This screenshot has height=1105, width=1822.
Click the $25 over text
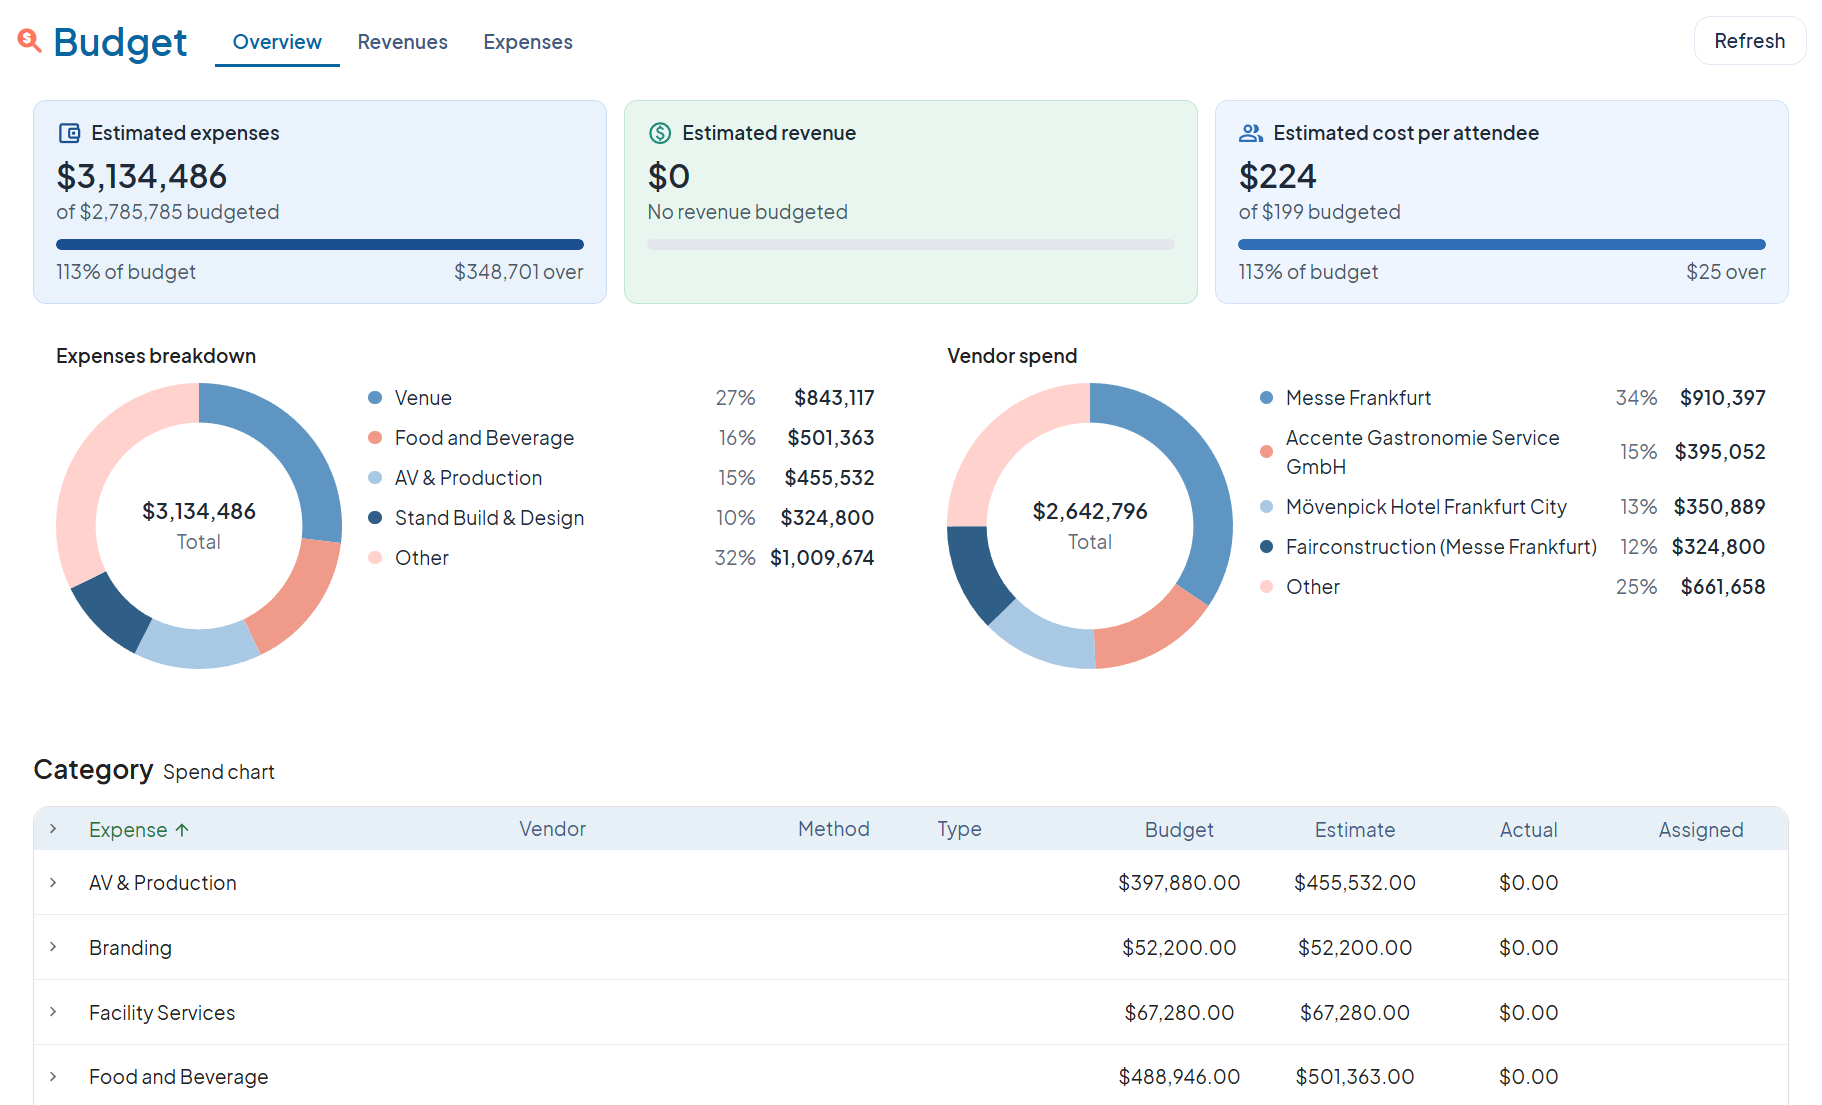coord(1726,272)
